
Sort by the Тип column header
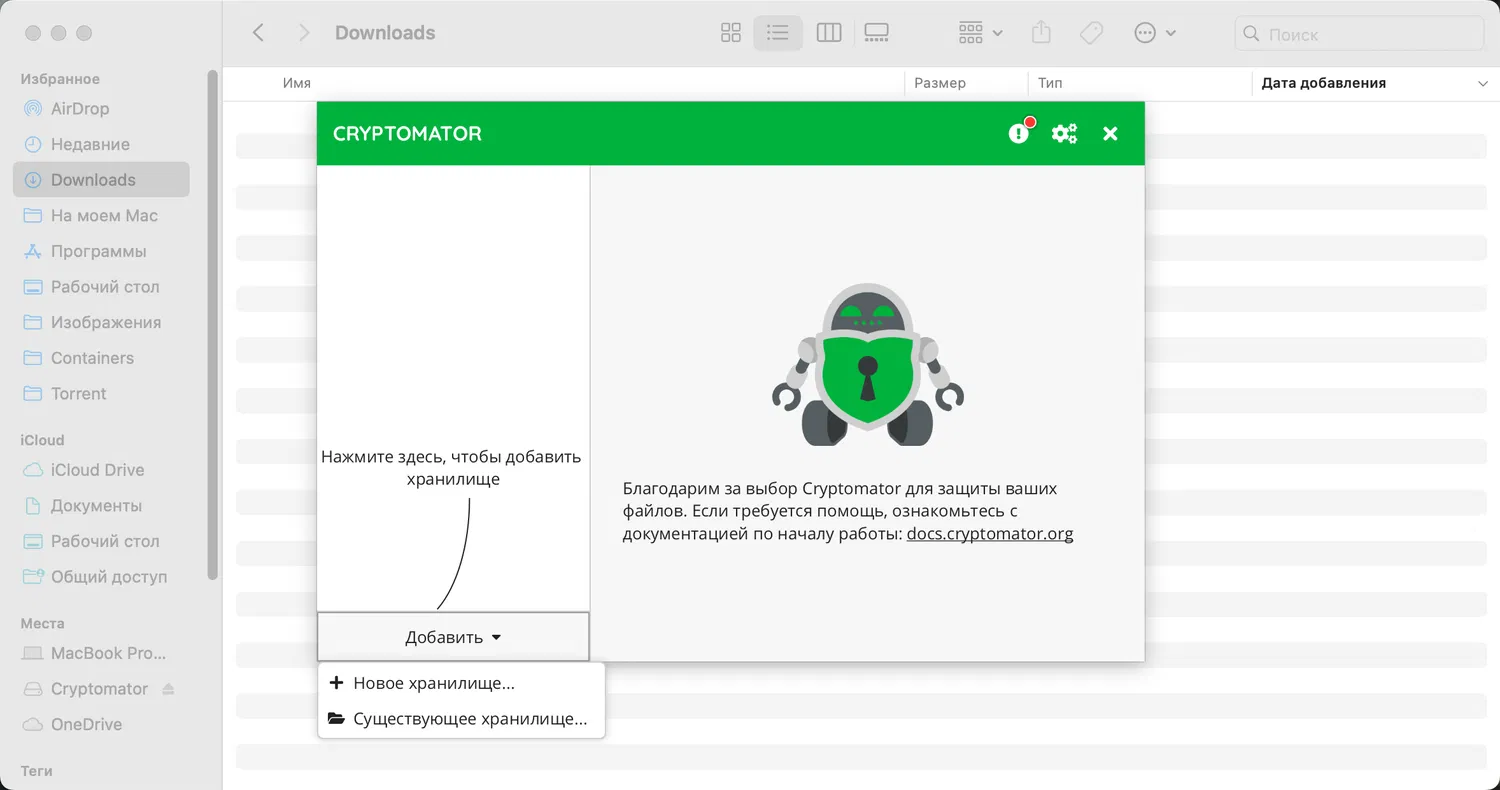click(x=1050, y=83)
